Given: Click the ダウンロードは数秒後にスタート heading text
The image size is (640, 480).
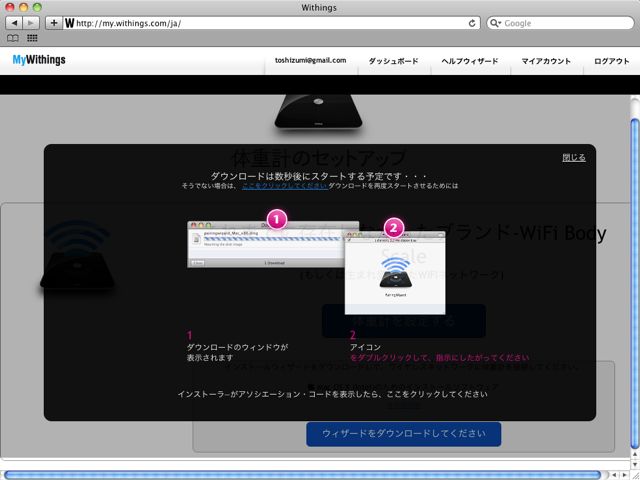Looking at the screenshot, I should tap(319, 176).
